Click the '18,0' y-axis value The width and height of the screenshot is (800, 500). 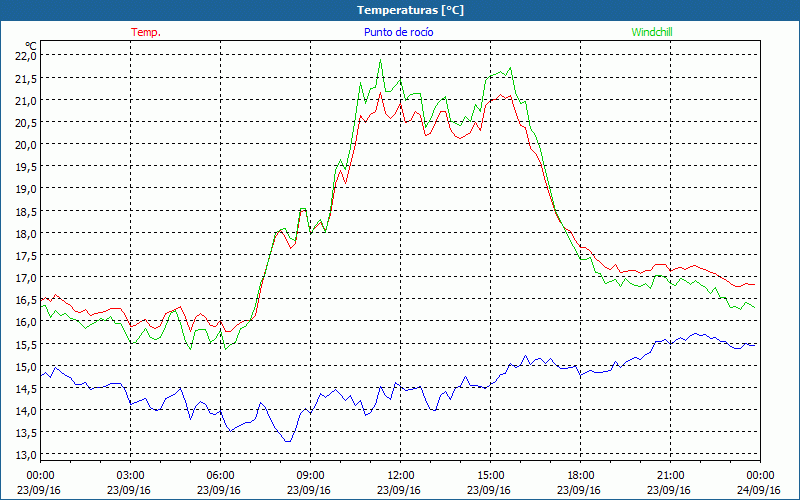pos(26,233)
